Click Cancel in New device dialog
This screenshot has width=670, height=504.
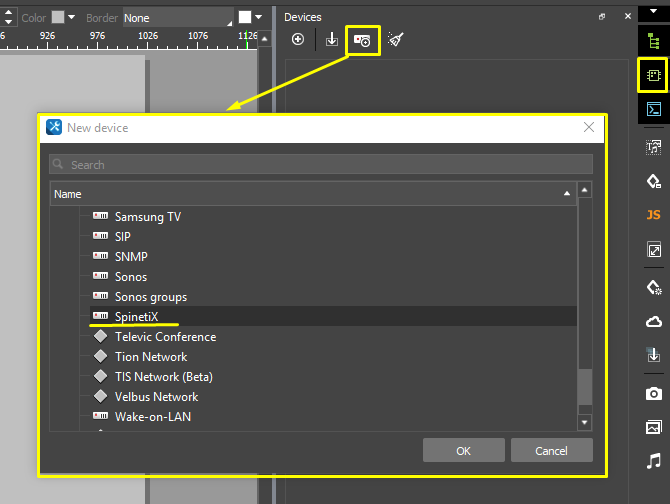551,451
